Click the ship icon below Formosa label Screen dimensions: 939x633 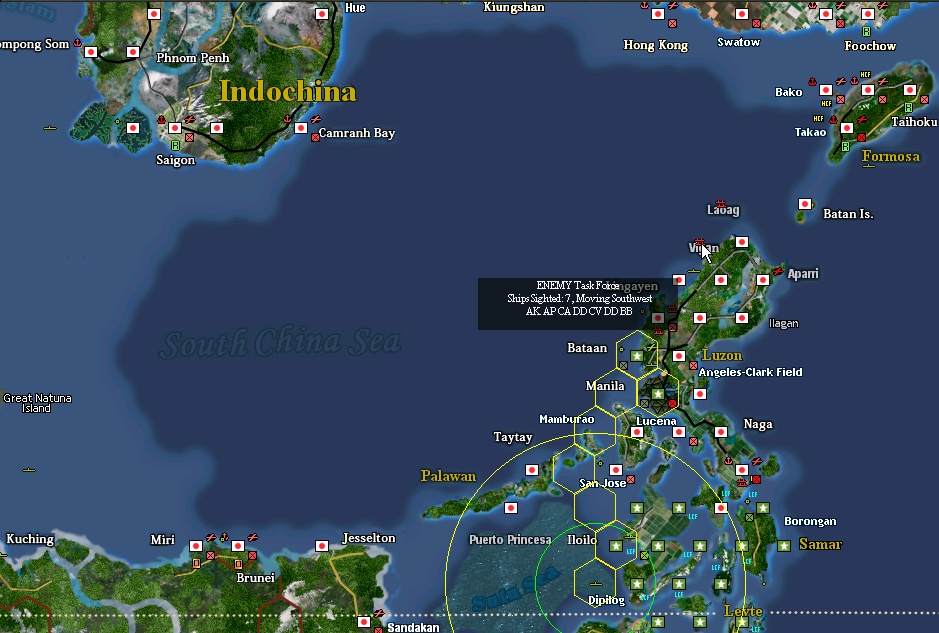pos(870,166)
